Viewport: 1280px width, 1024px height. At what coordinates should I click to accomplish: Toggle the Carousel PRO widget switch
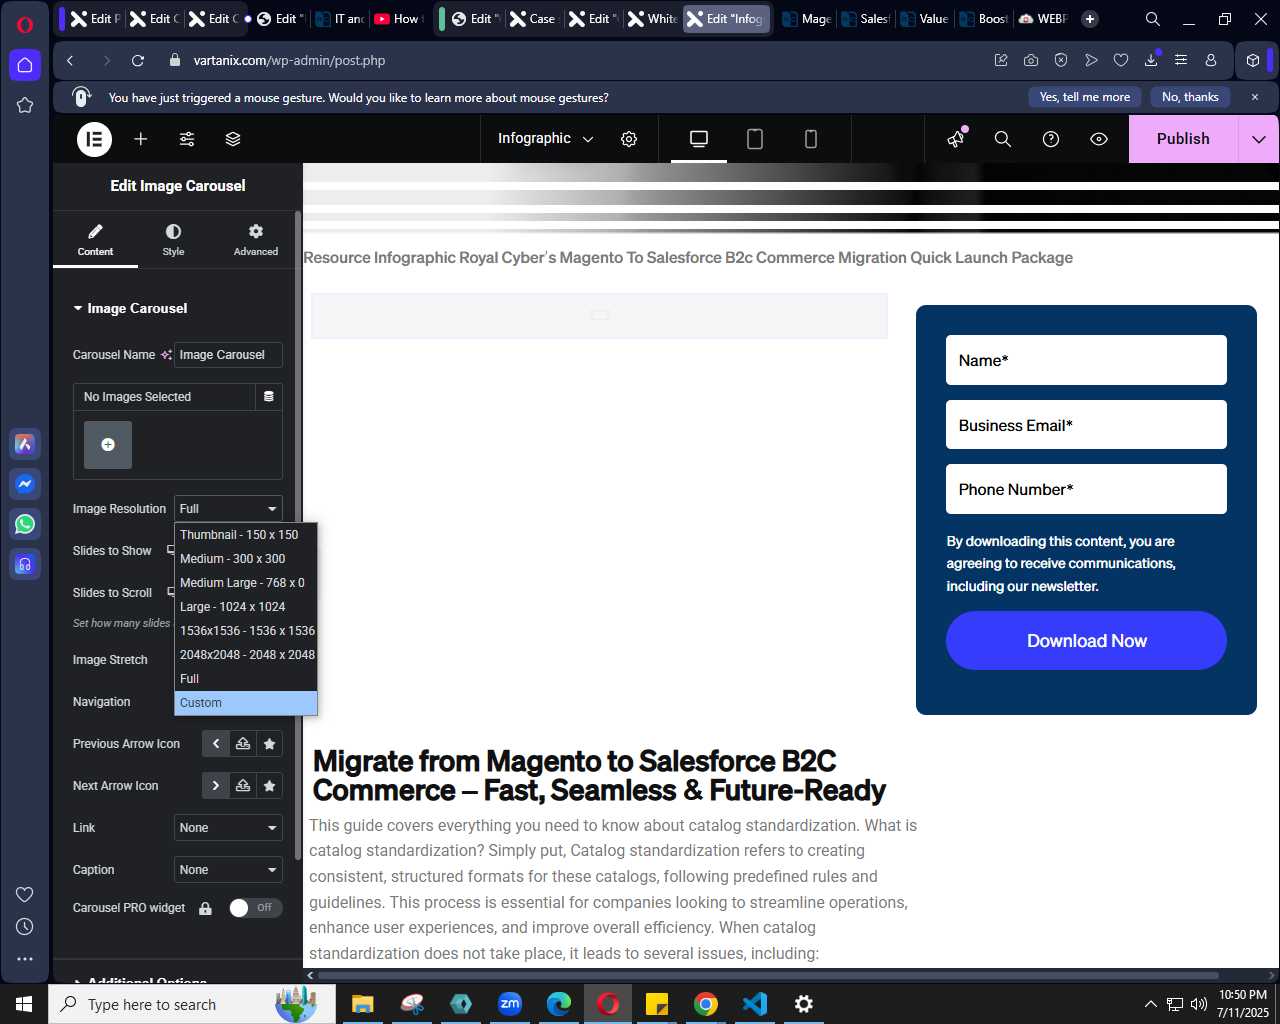click(x=255, y=908)
